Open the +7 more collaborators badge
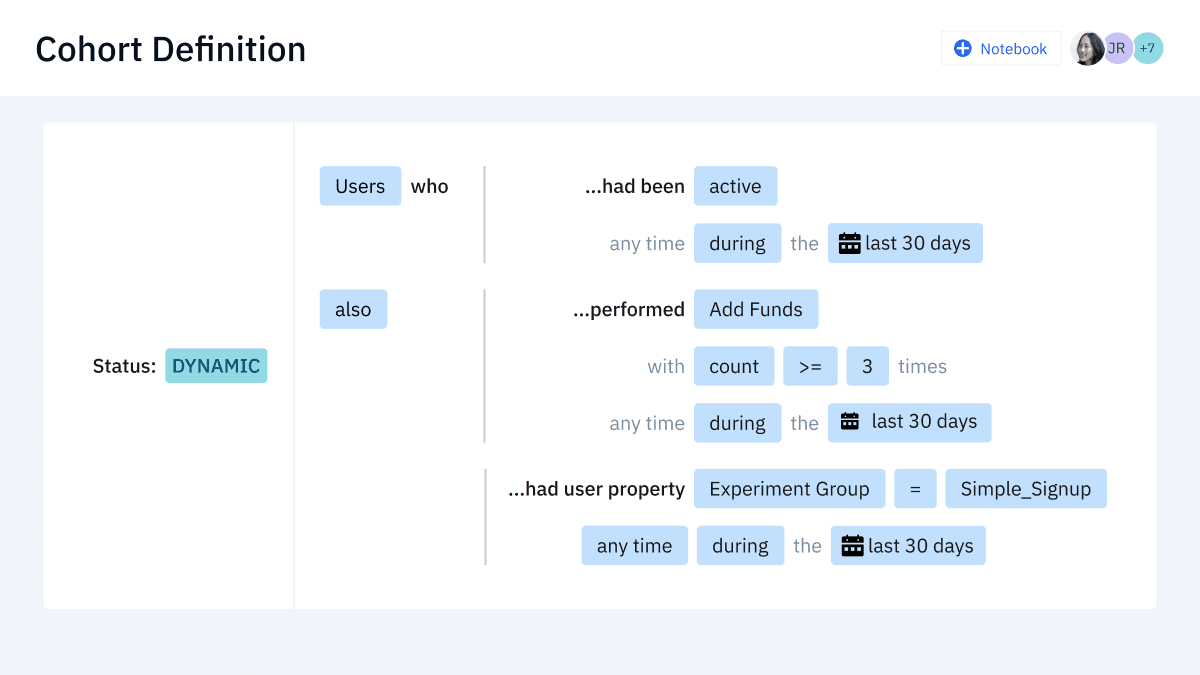Image resolution: width=1200 pixels, height=675 pixels. 1147,48
